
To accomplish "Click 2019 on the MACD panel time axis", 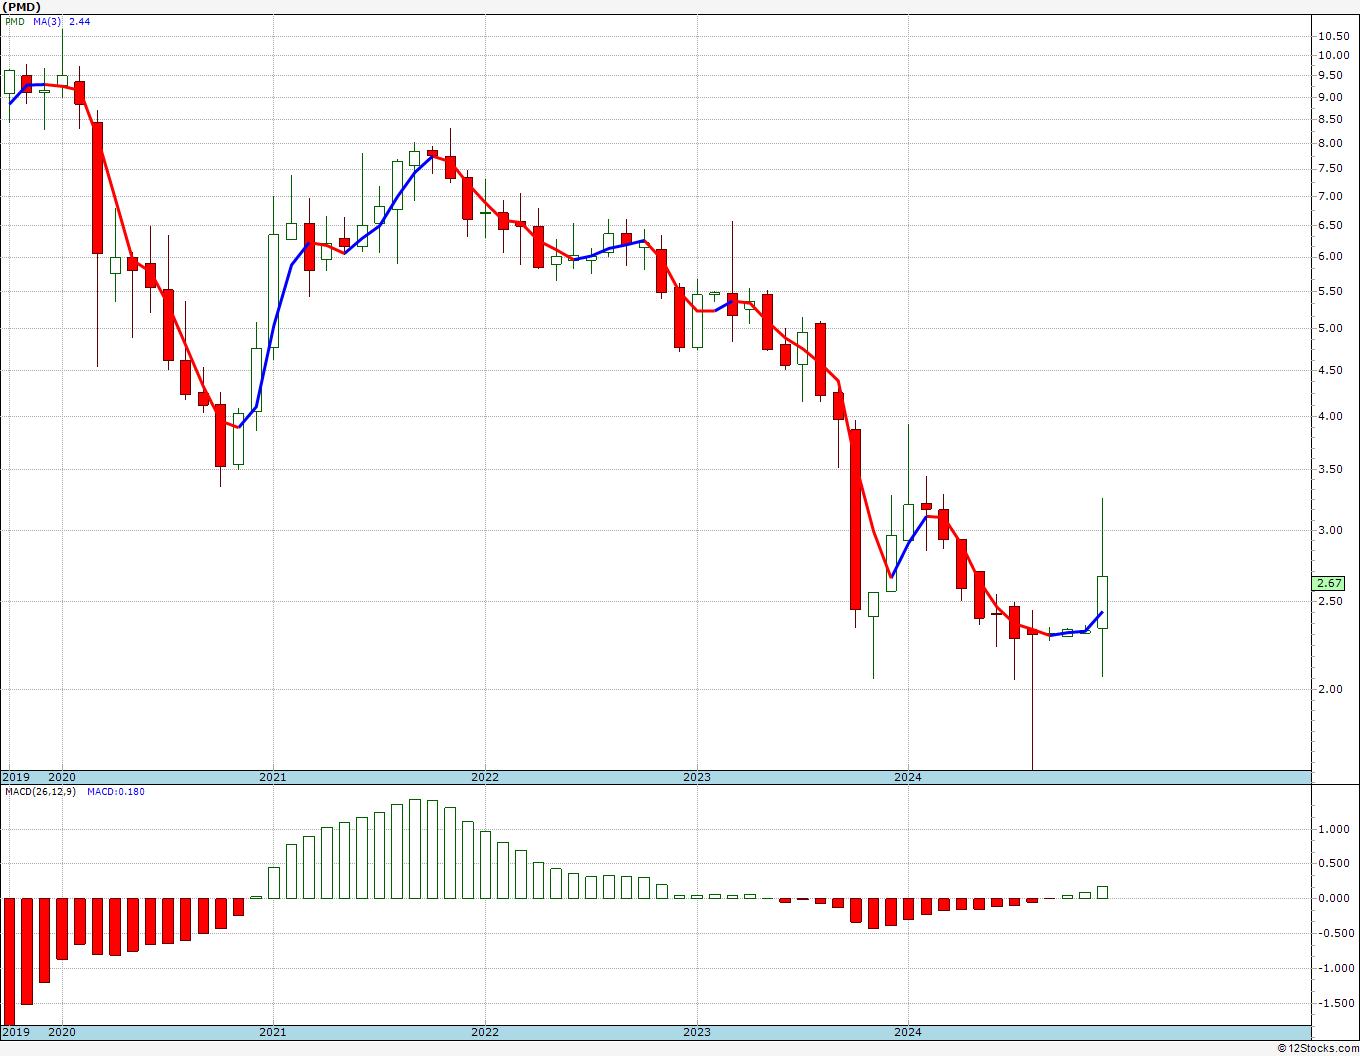I will [x=15, y=1032].
